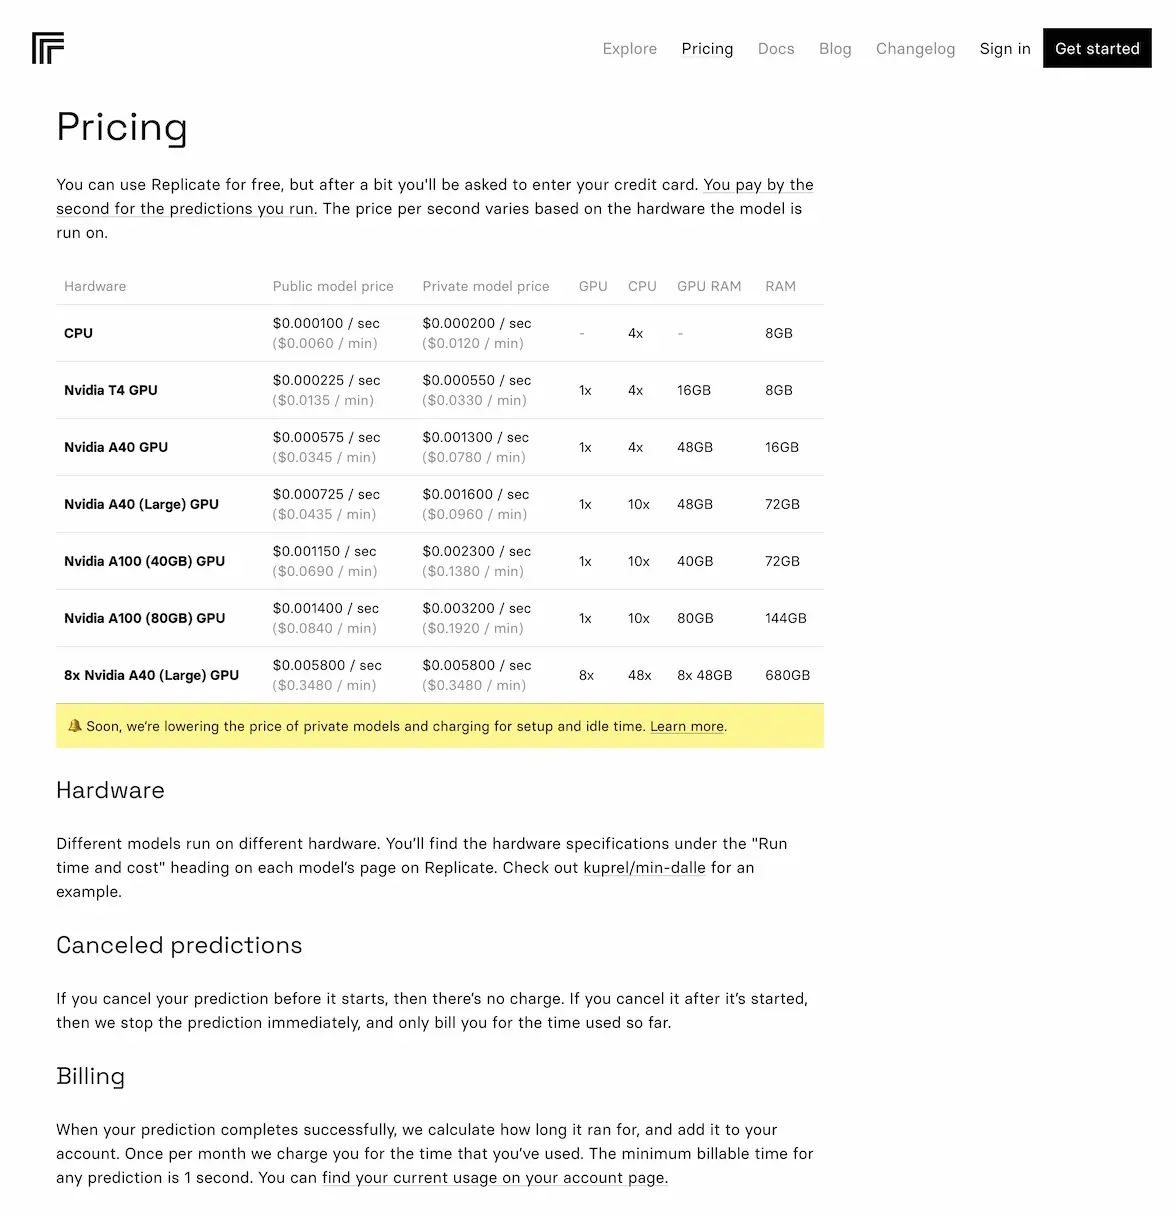Click the Public model price column header
Screen dimensions: 1176x1218
click(x=333, y=286)
